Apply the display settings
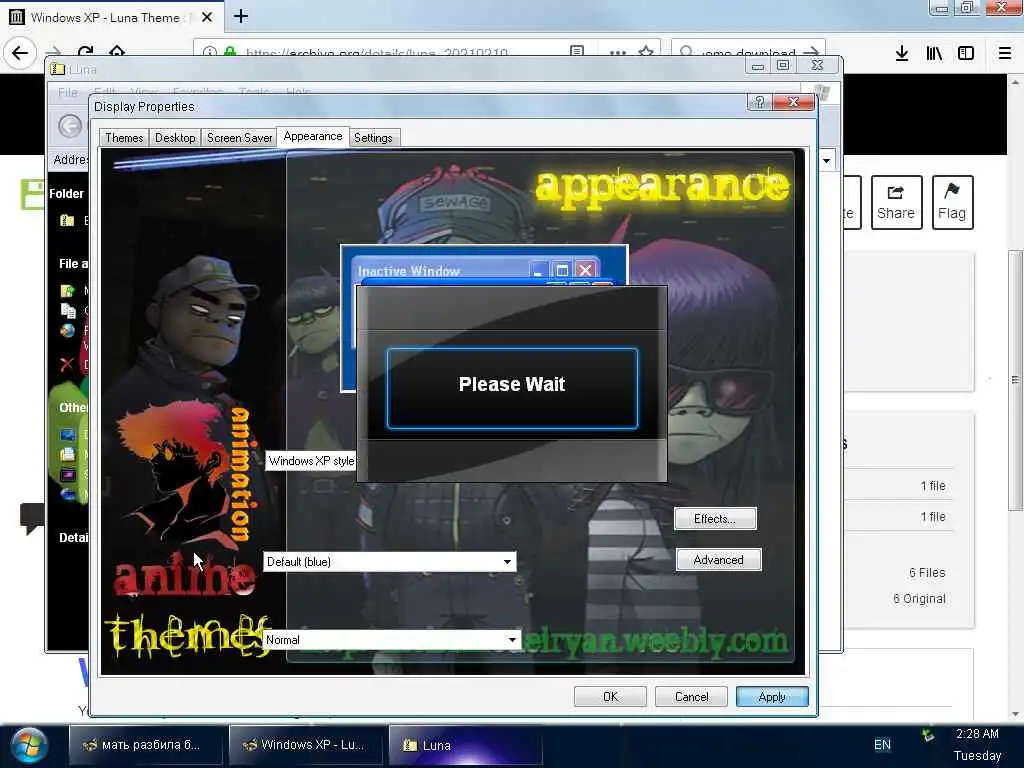1024x768 pixels. coord(772,697)
